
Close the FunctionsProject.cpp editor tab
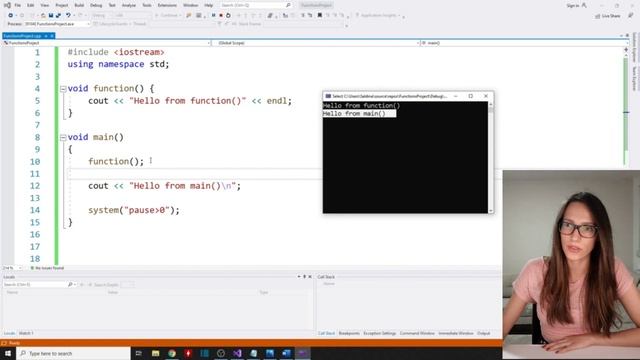(x=52, y=36)
